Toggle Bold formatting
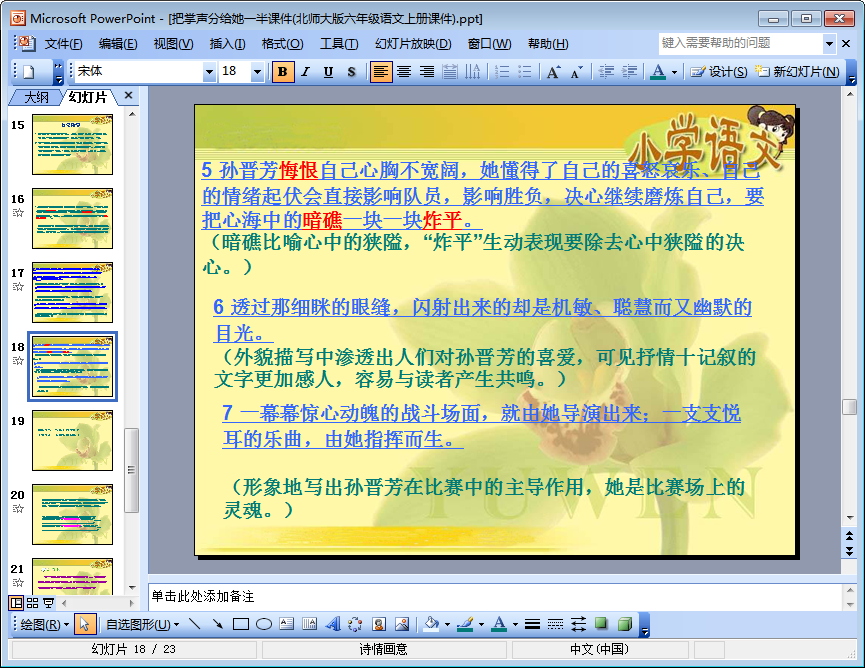The width and height of the screenshot is (865, 668). tap(282, 72)
